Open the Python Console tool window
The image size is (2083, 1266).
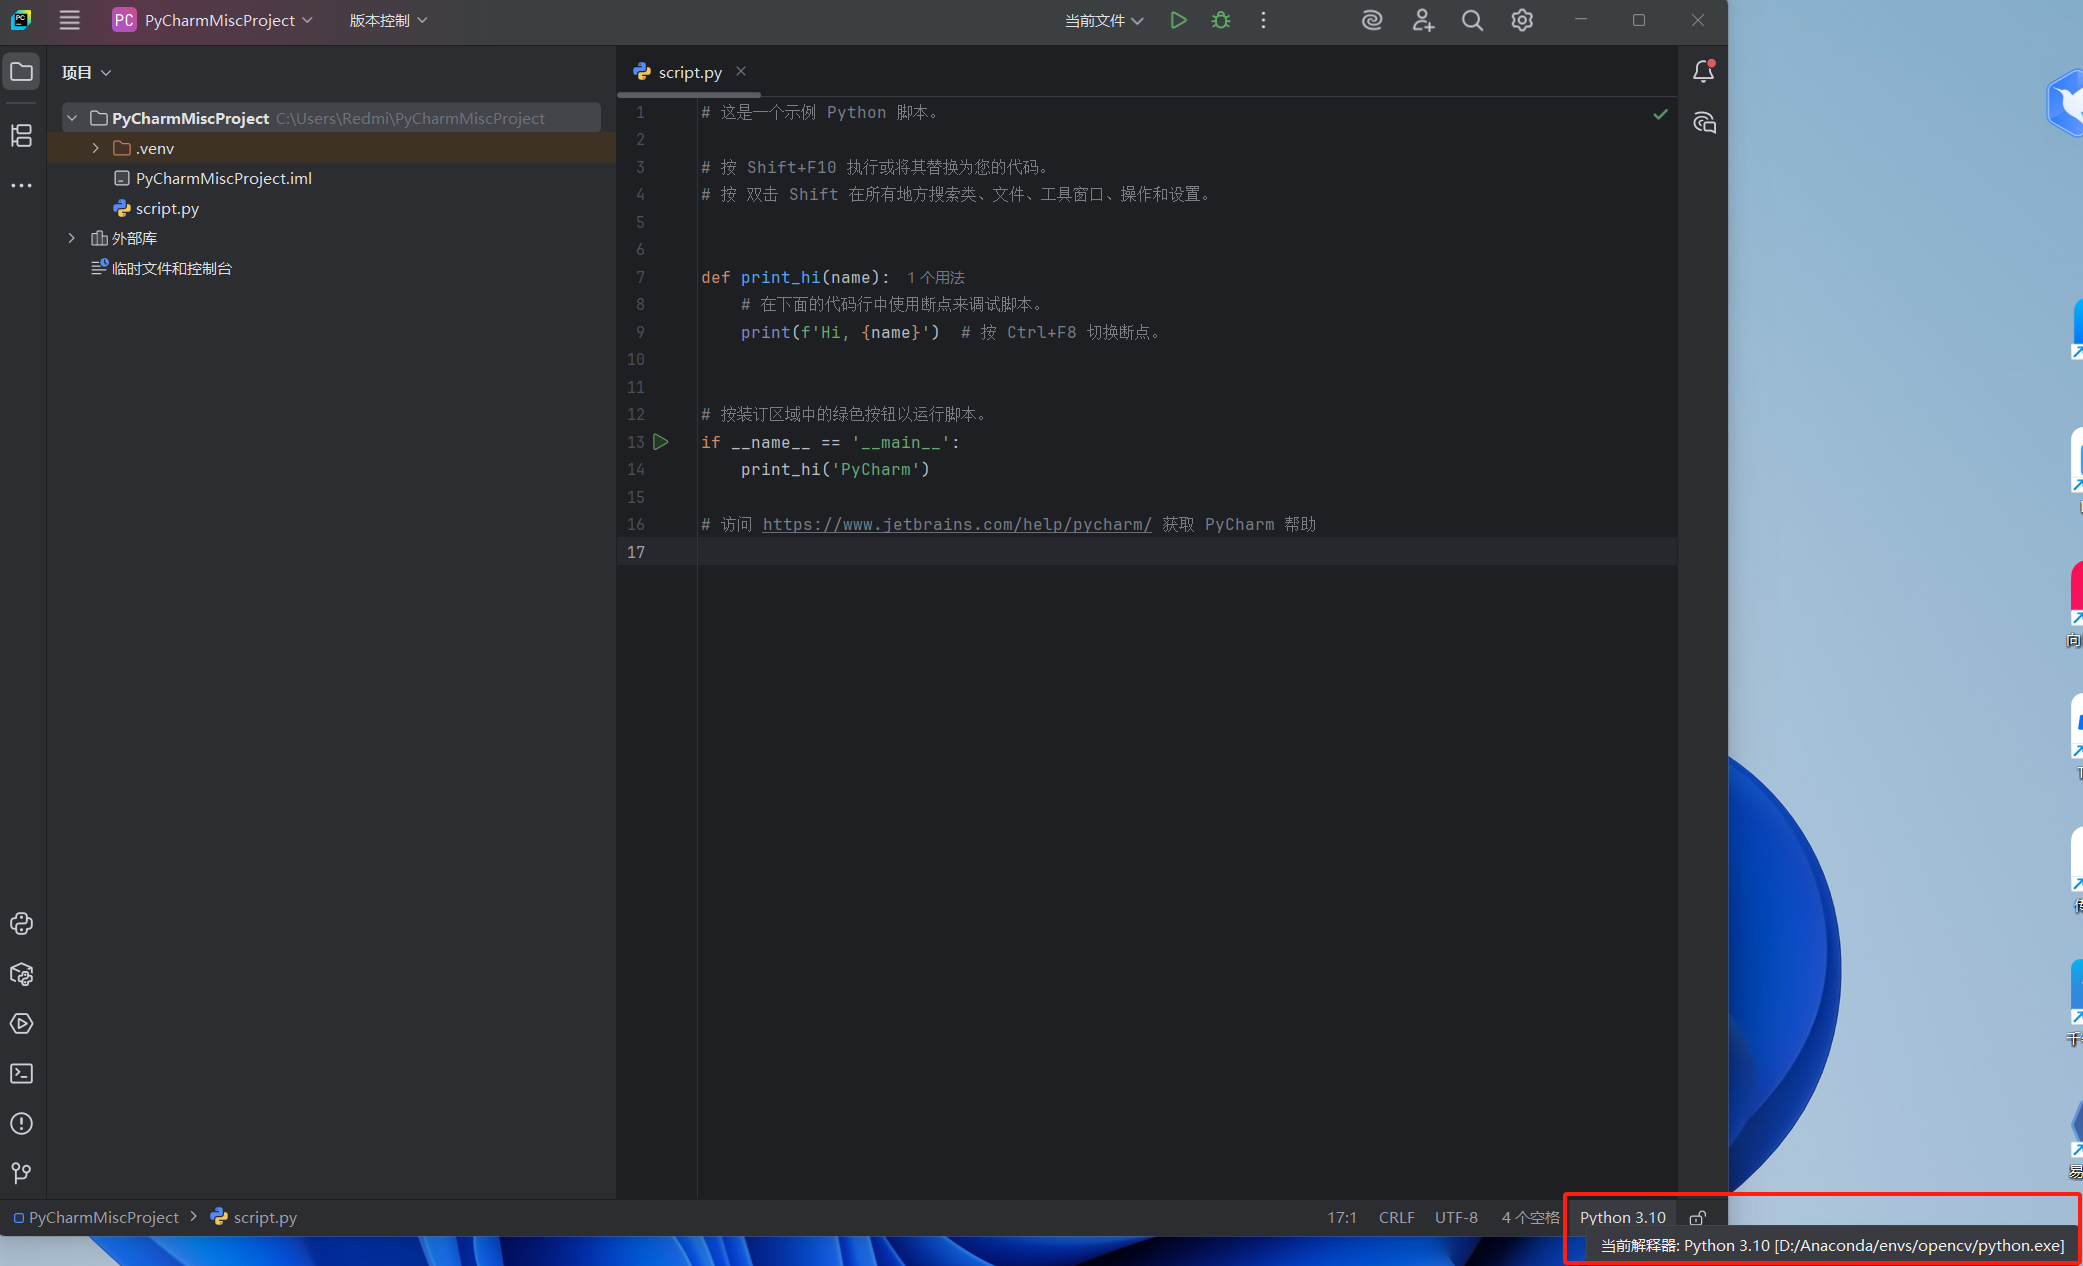pyautogui.click(x=21, y=924)
